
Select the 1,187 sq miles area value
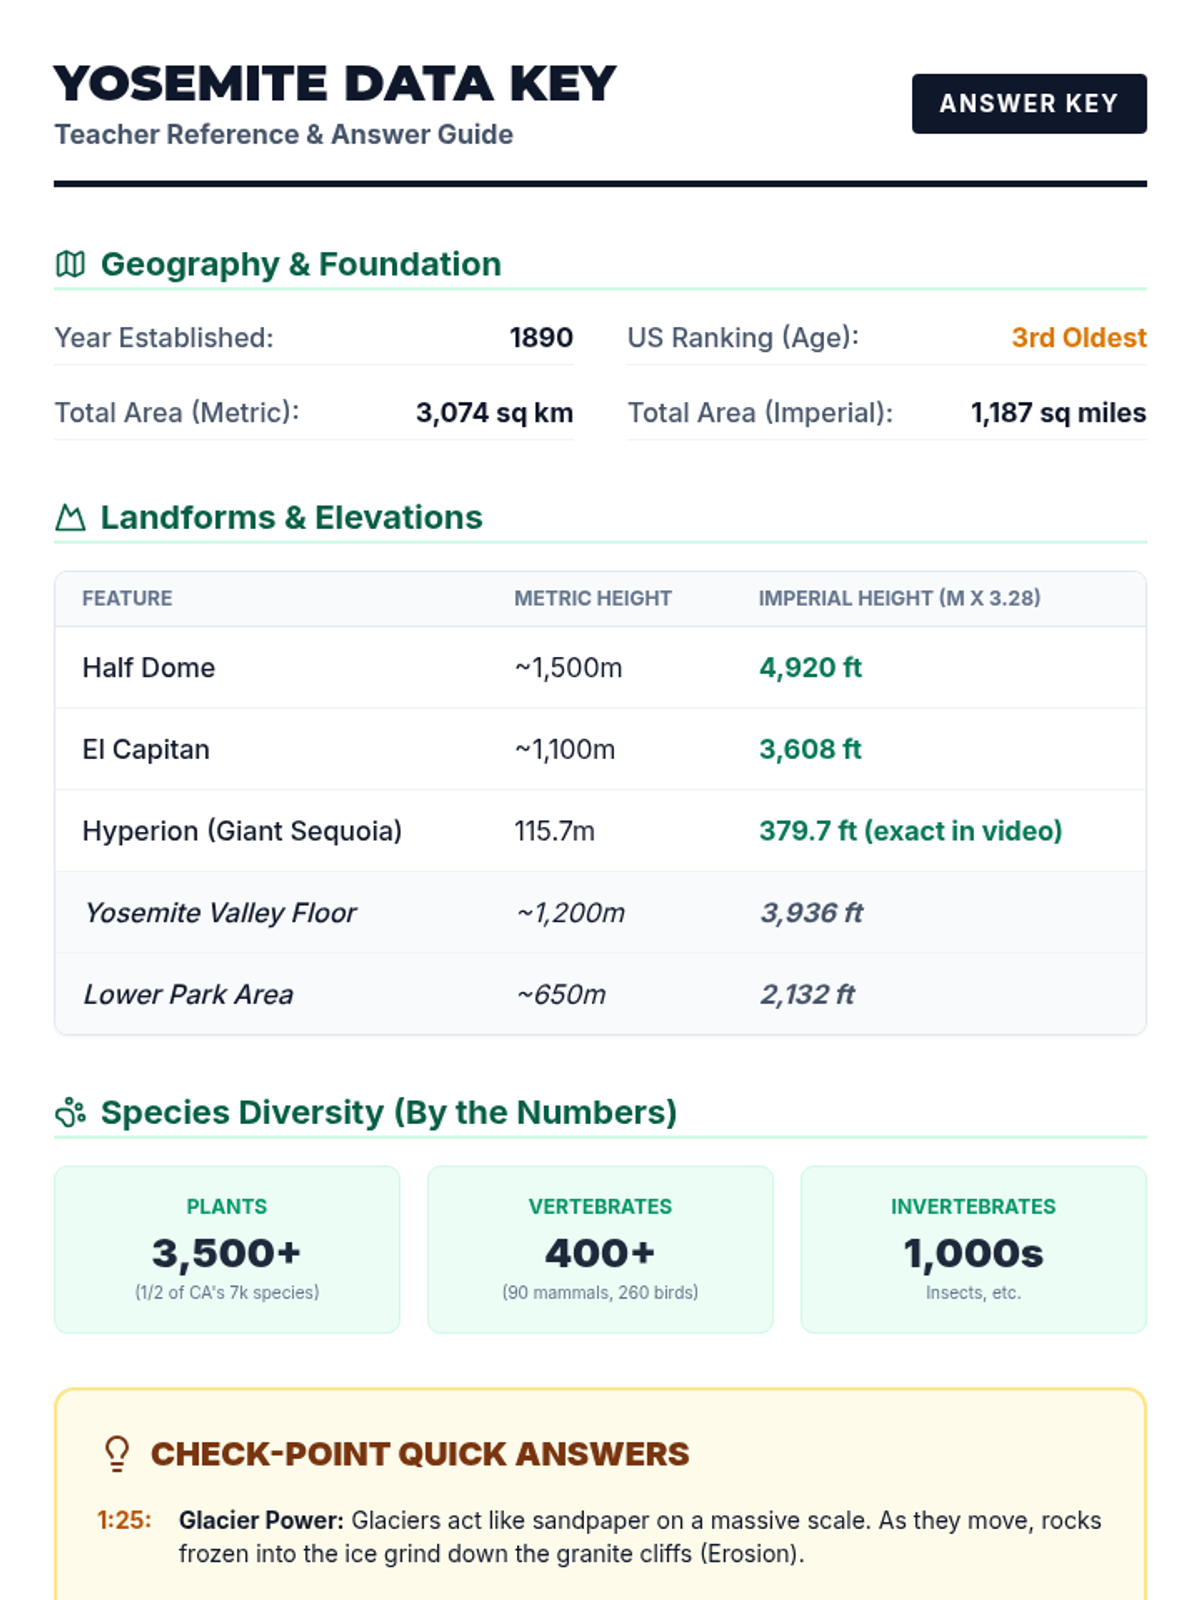click(1058, 413)
